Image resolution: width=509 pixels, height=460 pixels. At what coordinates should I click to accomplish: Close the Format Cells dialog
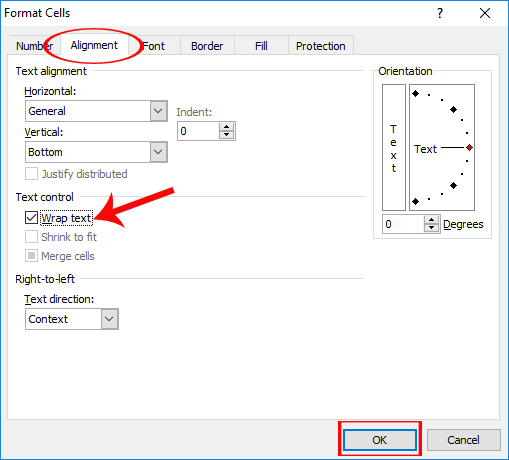tap(485, 13)
